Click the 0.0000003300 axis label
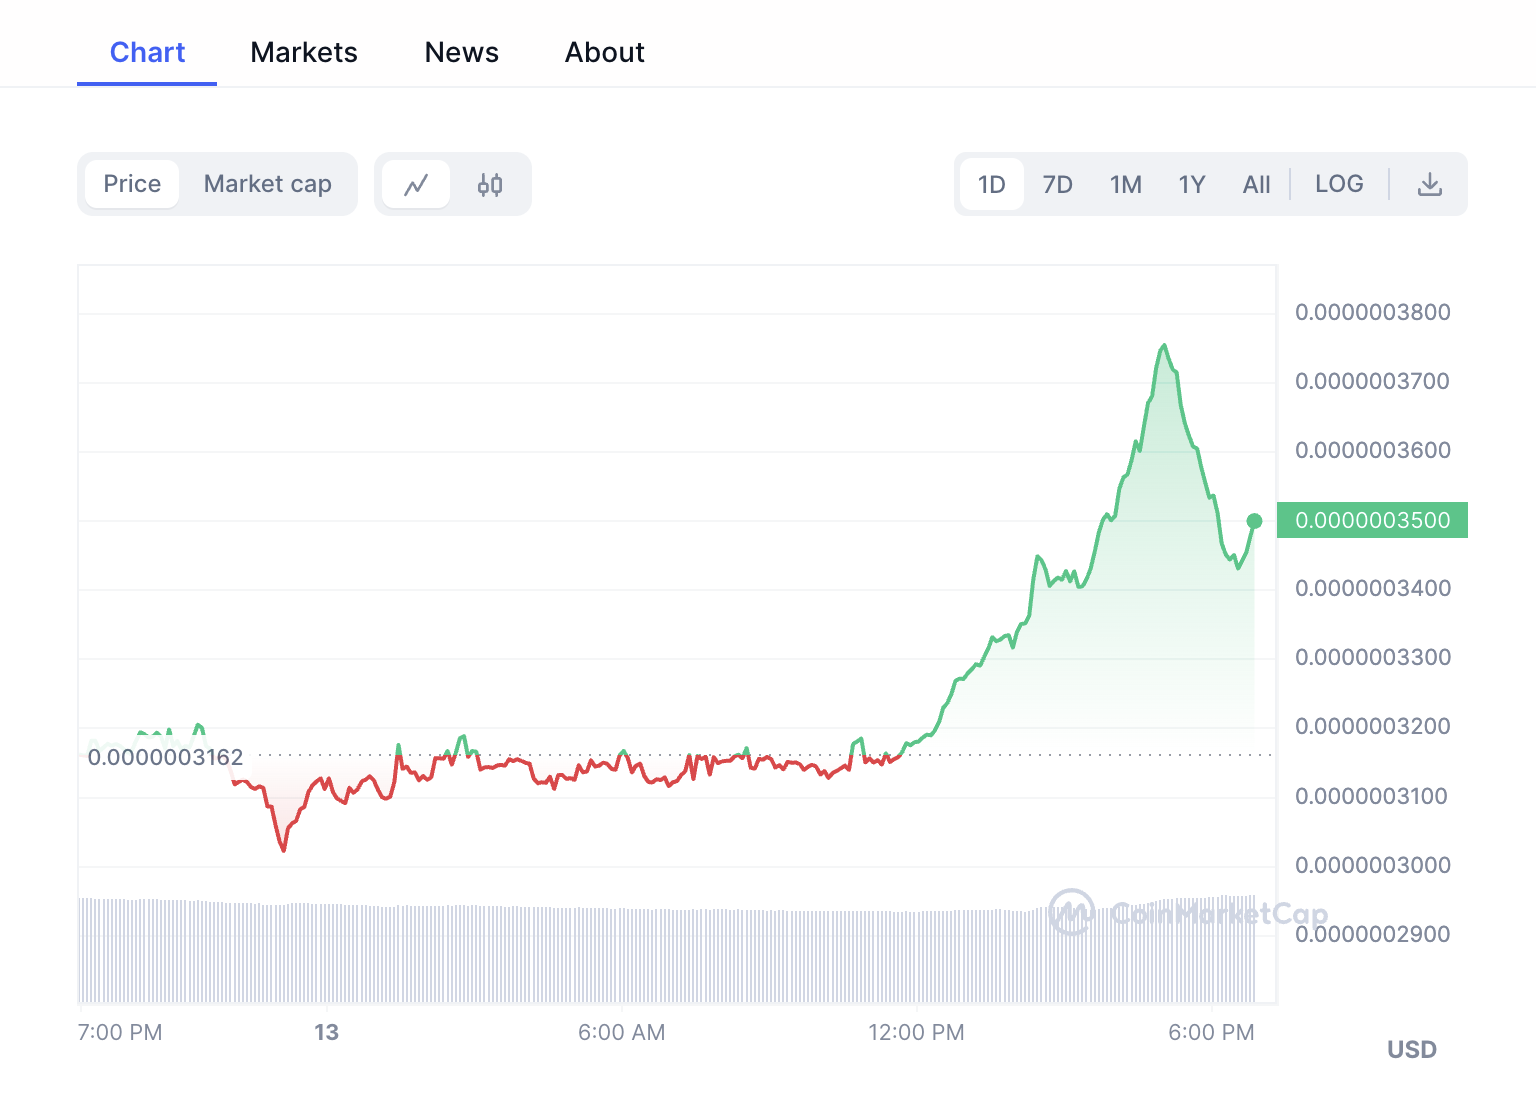Image resolution: width=1536 pixels, height=1094 pixels. coord(1373,657)
